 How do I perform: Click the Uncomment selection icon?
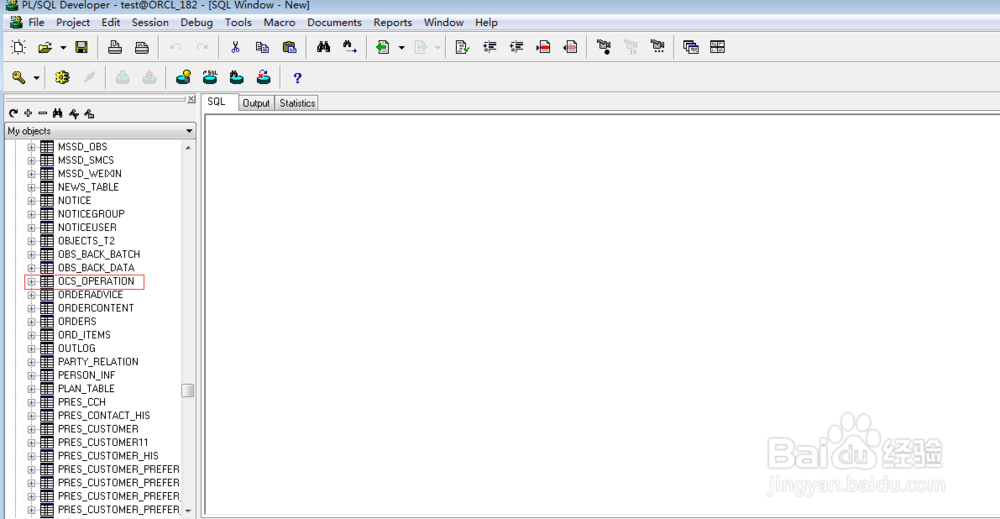coord(570,47)
